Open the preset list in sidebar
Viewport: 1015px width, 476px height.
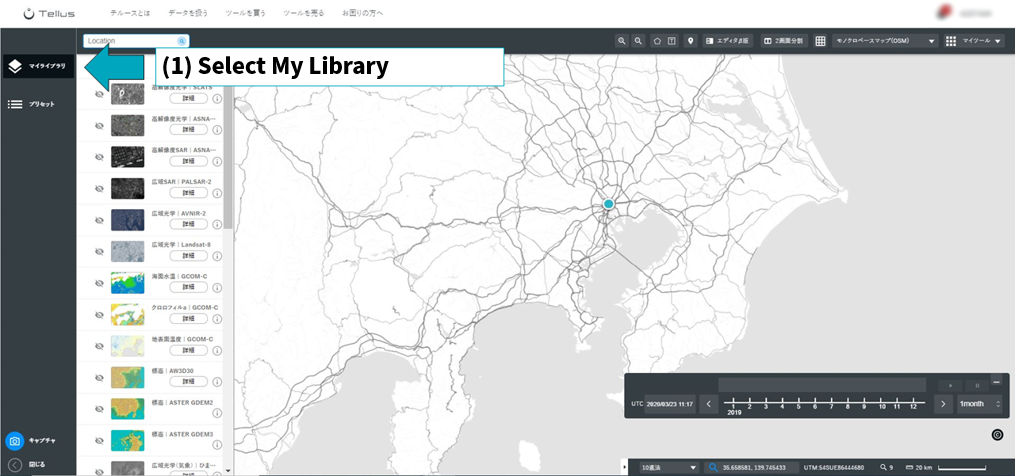(x=32, y=104)
